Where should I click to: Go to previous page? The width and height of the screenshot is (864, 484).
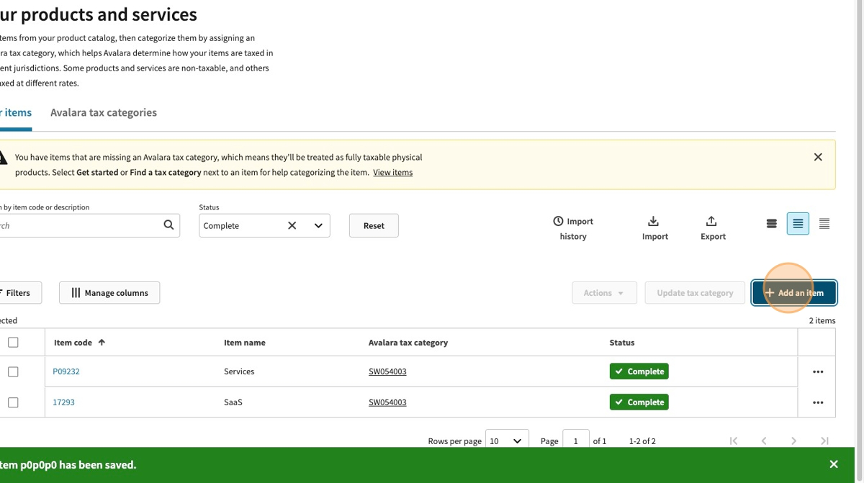[764, 440]
